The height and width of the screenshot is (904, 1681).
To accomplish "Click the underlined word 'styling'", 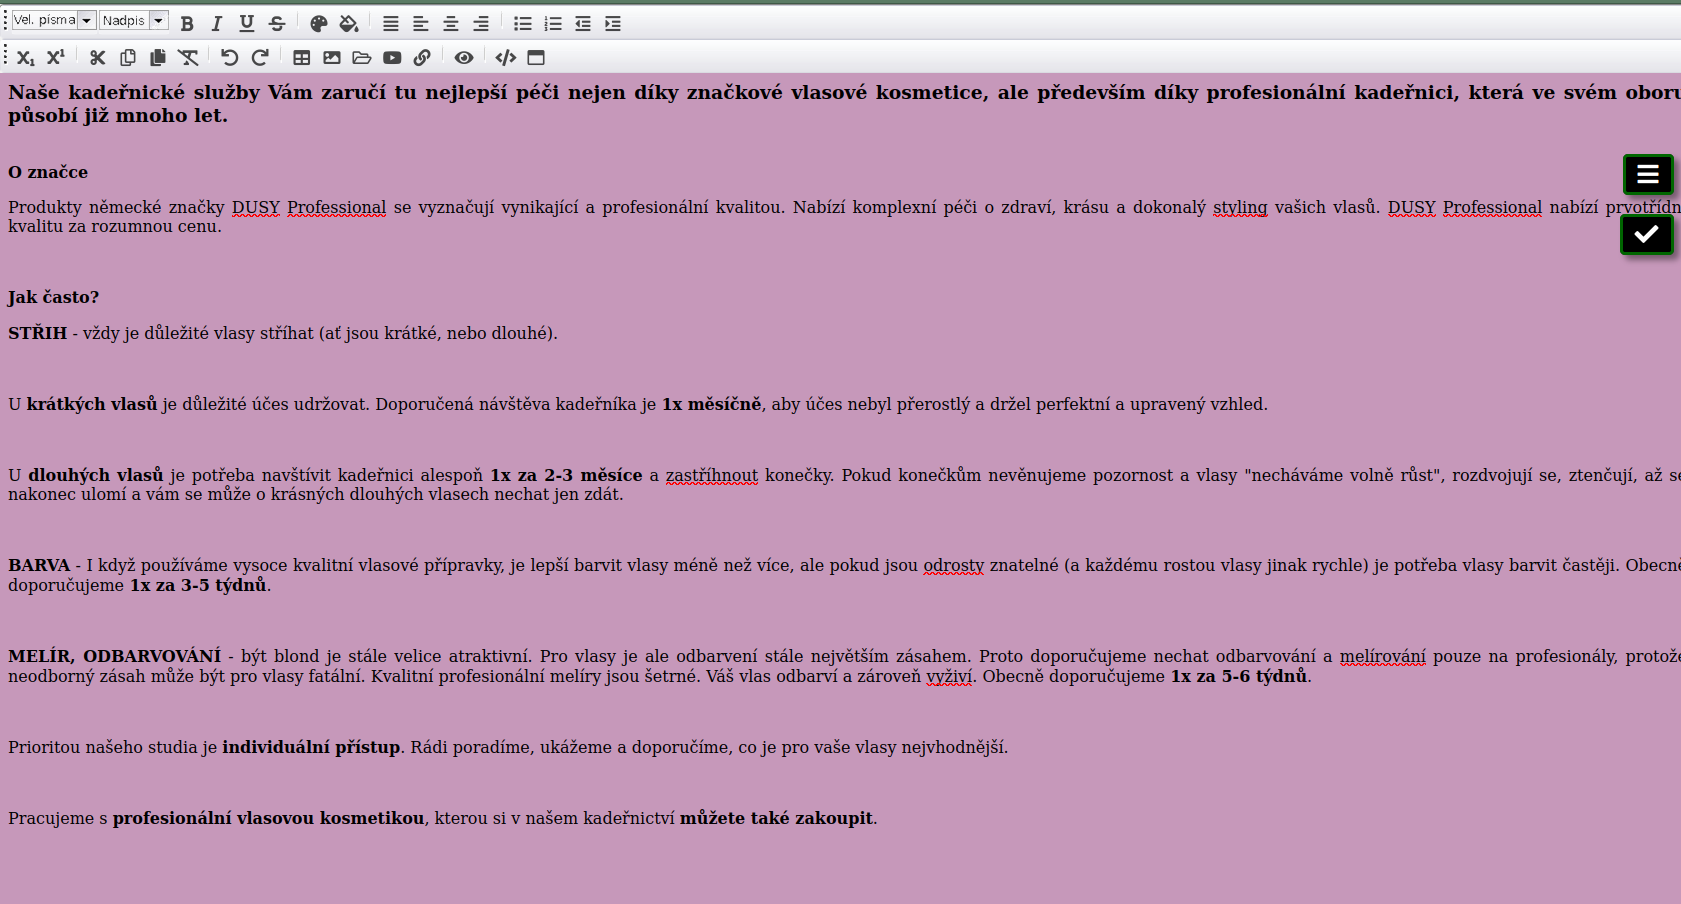I will tap(1240, 207).
